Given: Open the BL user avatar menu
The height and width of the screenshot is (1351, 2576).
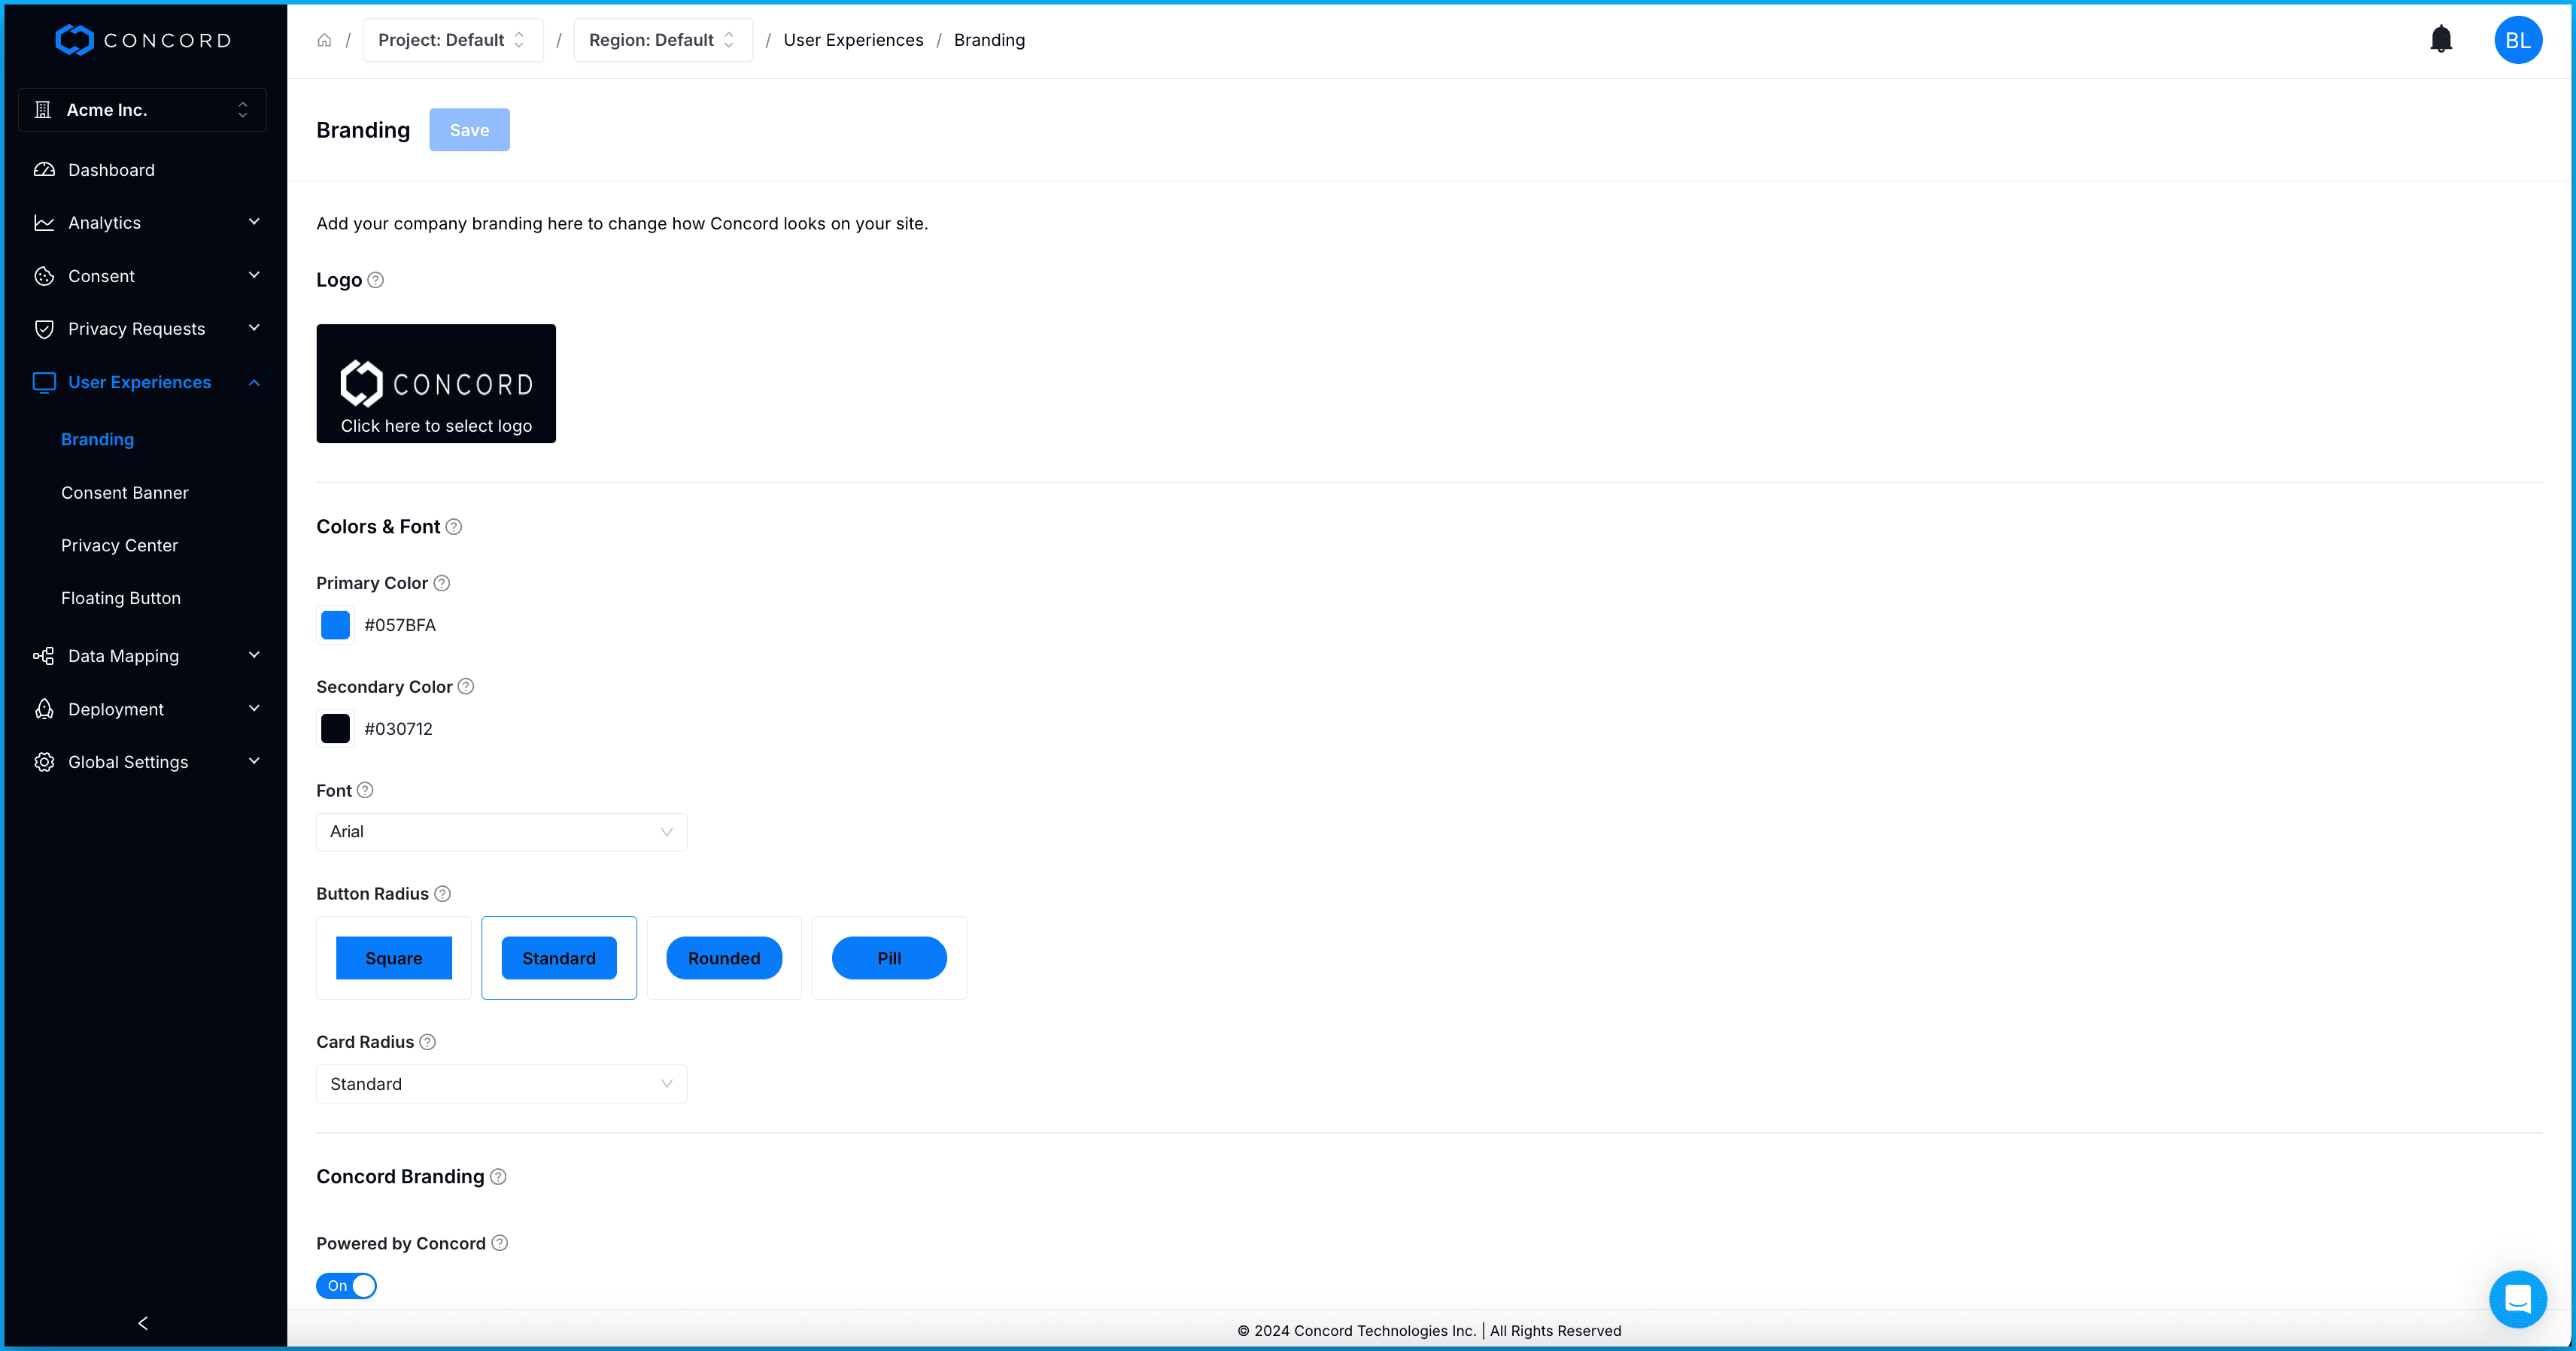Looking at the screenshot, I should coord(2517,40).
